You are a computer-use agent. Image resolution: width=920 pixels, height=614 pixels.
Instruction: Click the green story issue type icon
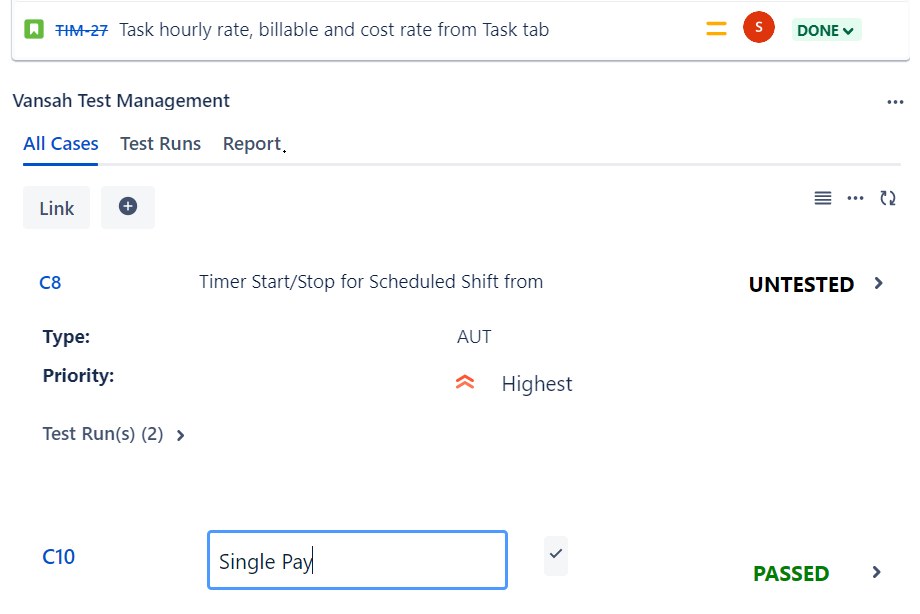[x=34, y=29]
